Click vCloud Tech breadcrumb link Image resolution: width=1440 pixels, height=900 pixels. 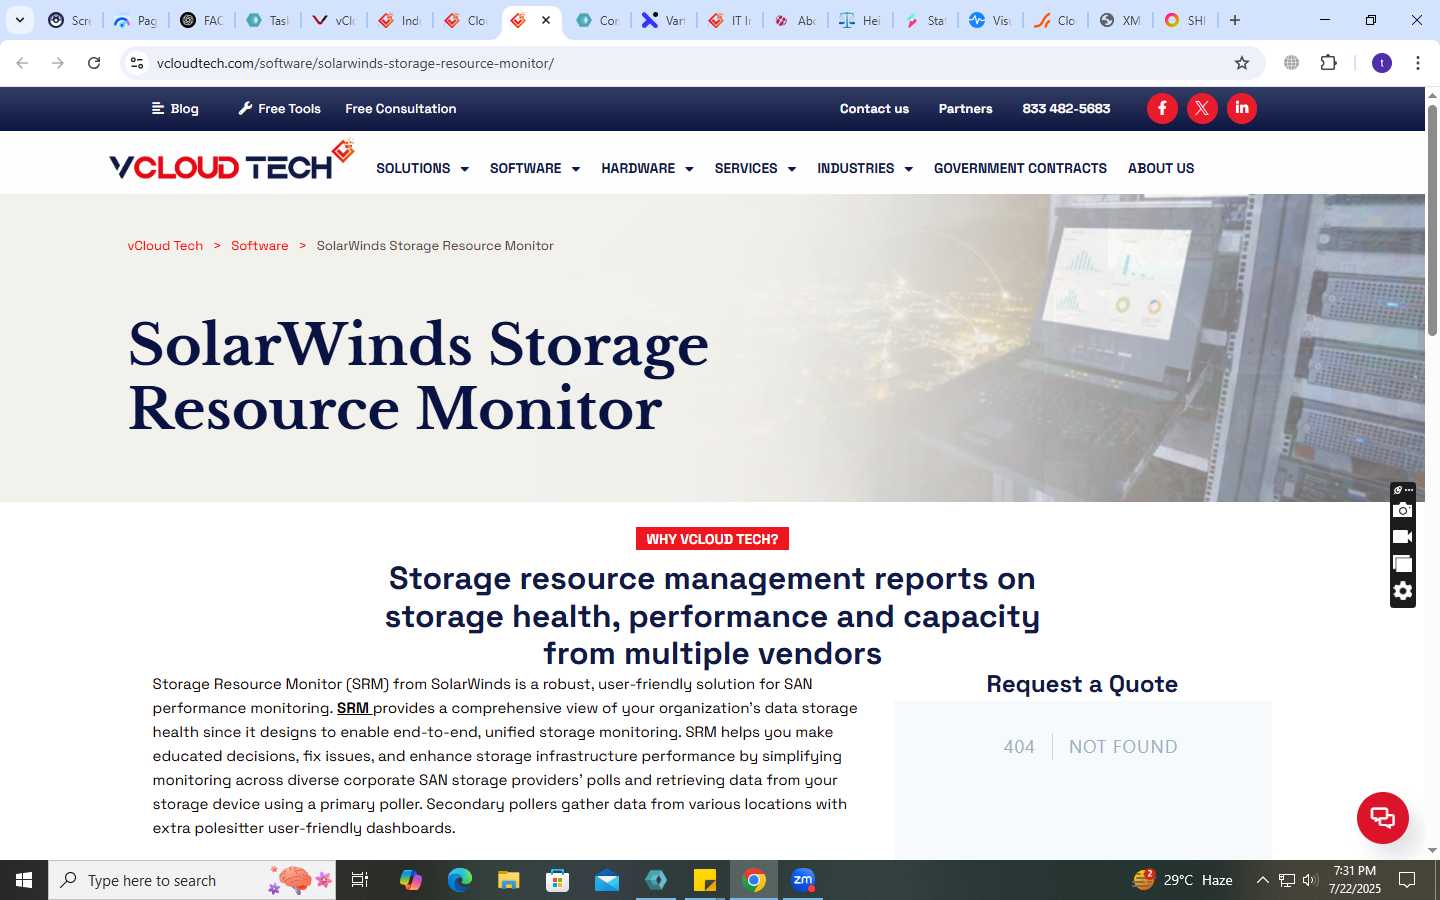point(165,246)
